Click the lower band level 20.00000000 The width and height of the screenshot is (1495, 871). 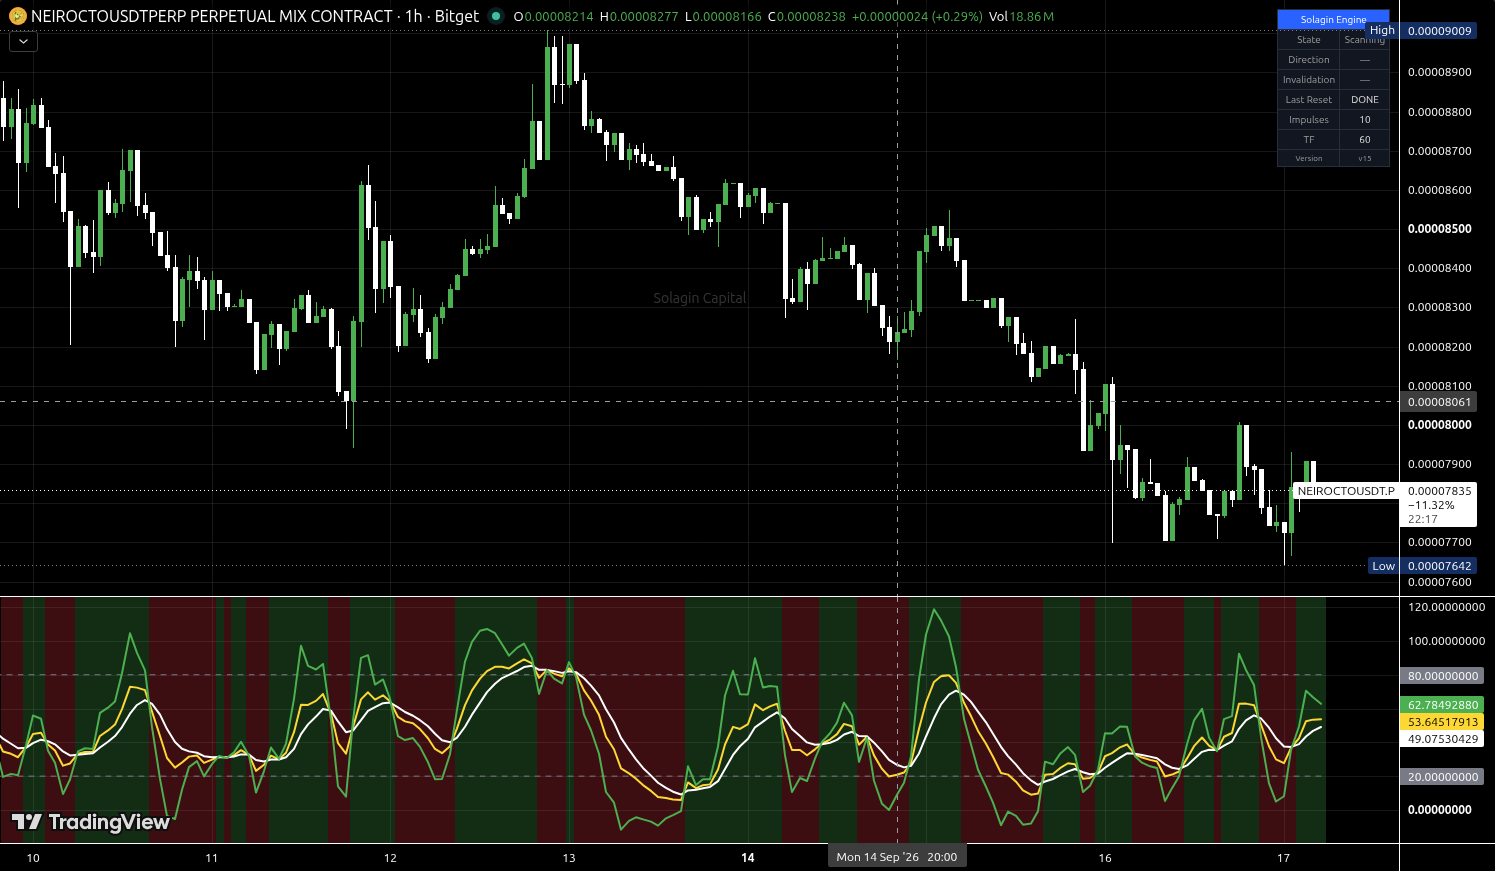1442,777
